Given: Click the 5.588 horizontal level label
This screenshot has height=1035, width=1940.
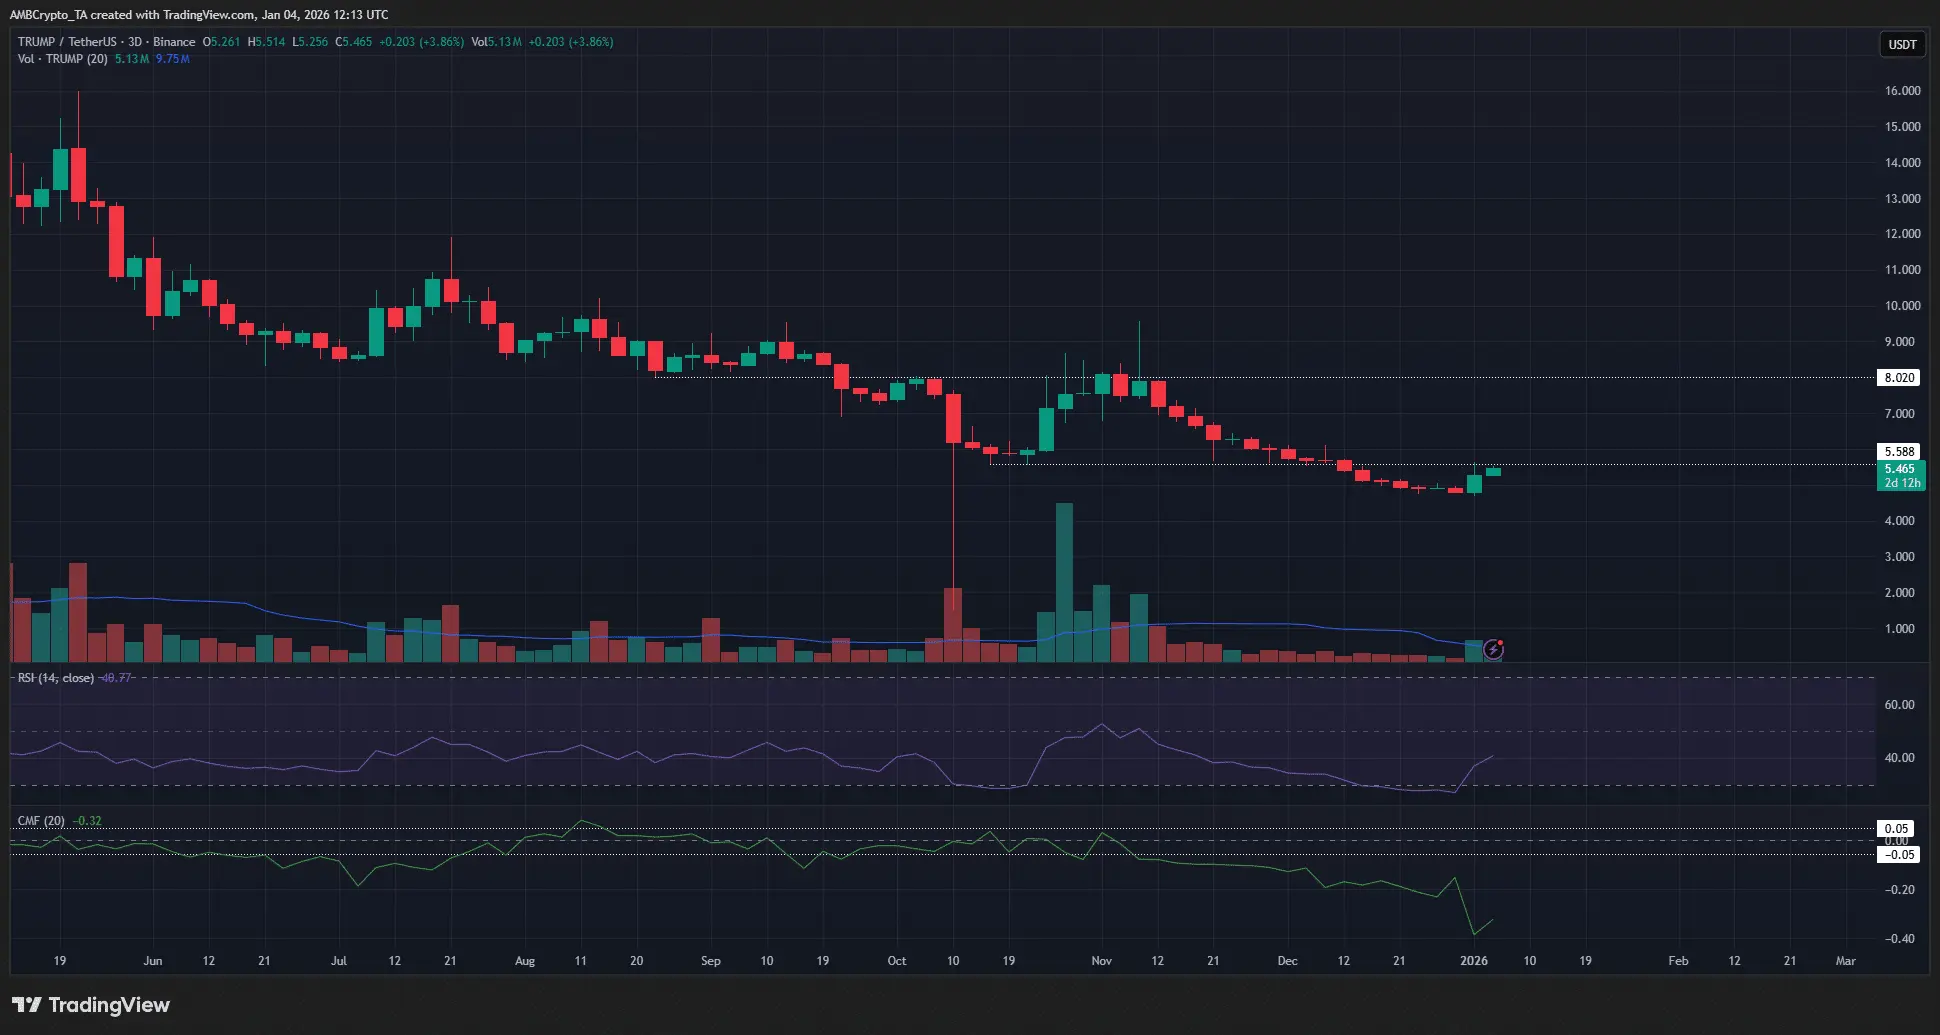Looking at the screenshot, I should coord(1899,450).
